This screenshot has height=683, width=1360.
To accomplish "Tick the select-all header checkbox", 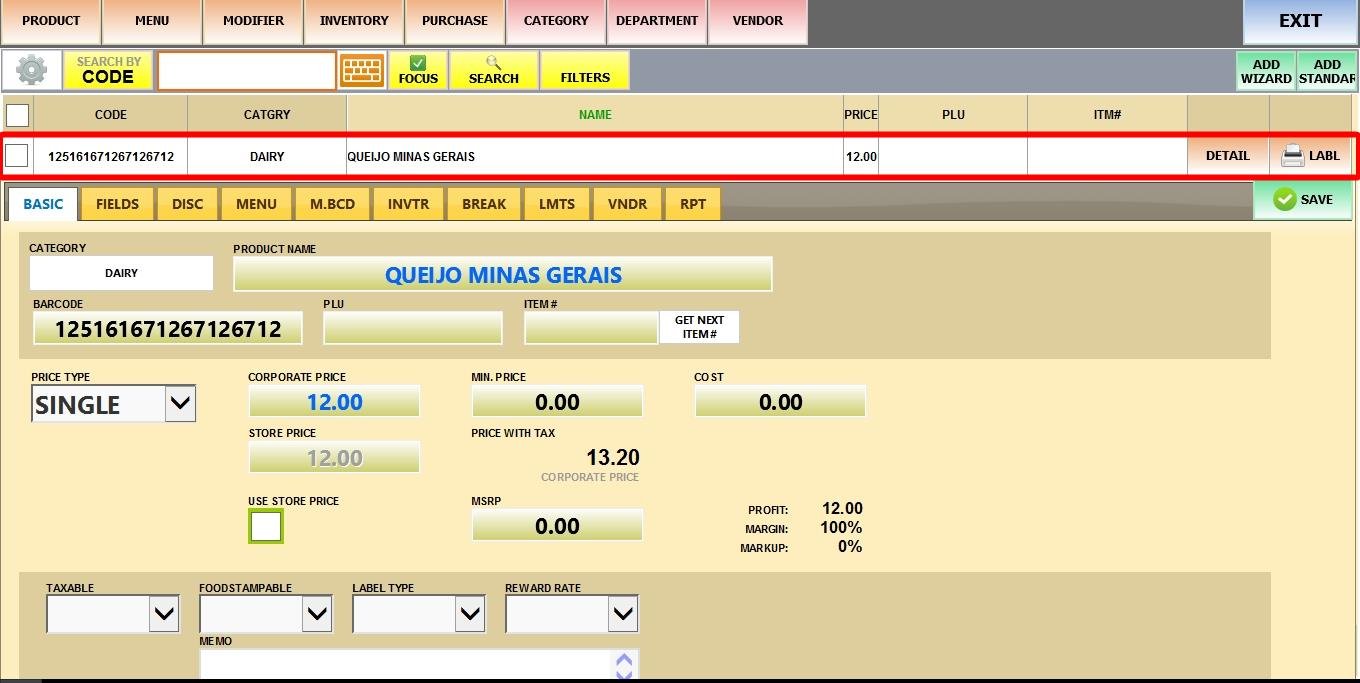I will 17,115.
